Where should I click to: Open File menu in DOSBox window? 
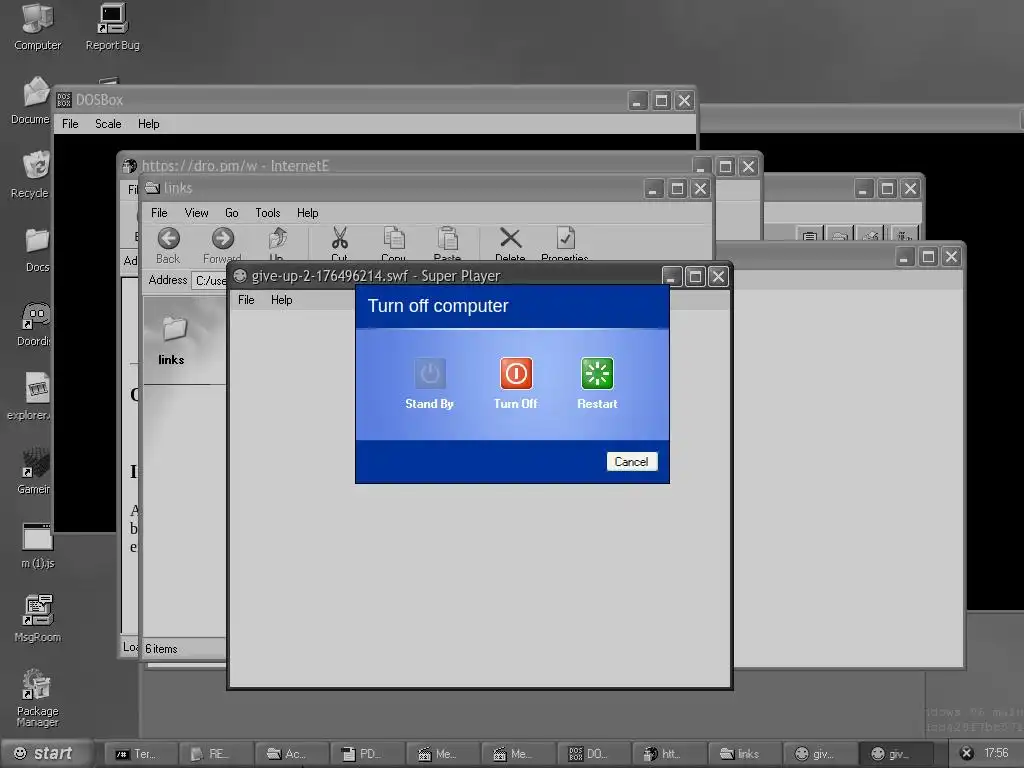[x=70, y=124]
